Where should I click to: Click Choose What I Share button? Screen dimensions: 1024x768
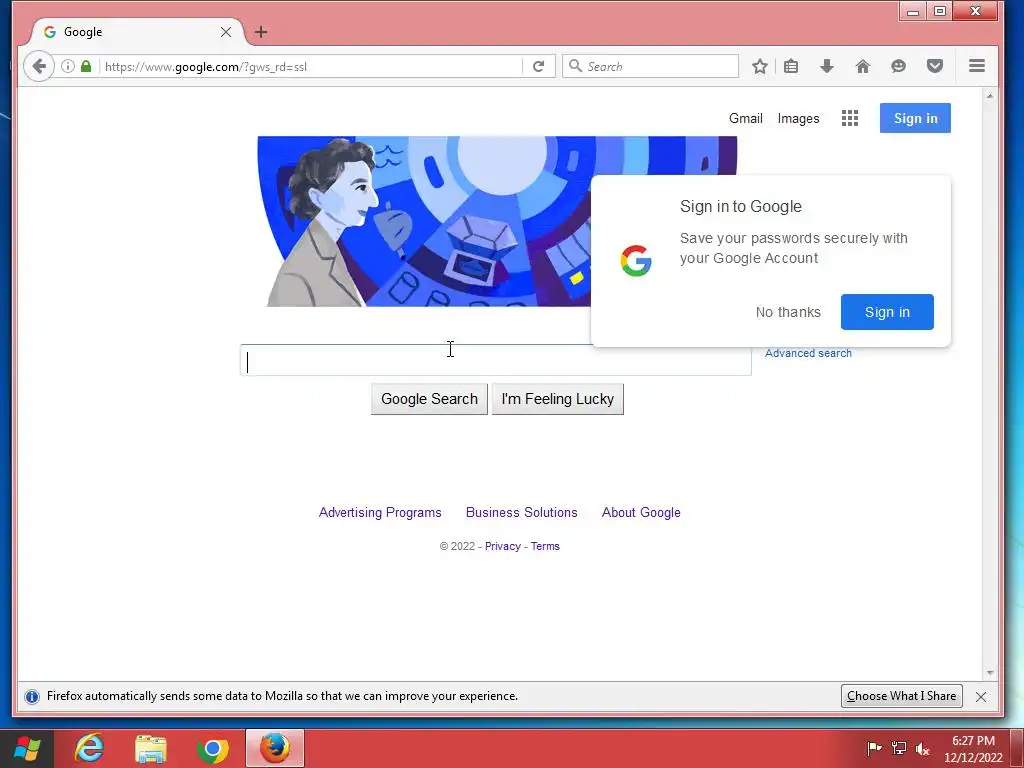(901, 696)
